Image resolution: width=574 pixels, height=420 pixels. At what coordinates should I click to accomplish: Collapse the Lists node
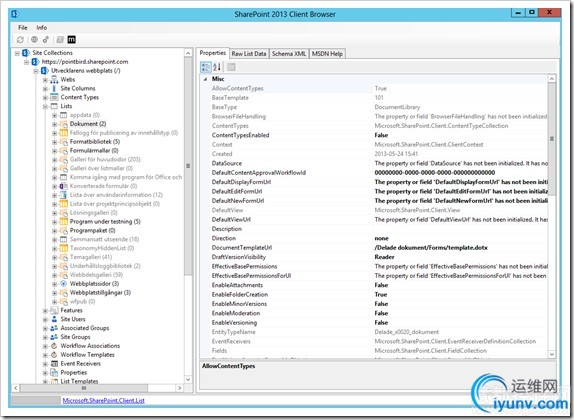(x=45, y=106)
